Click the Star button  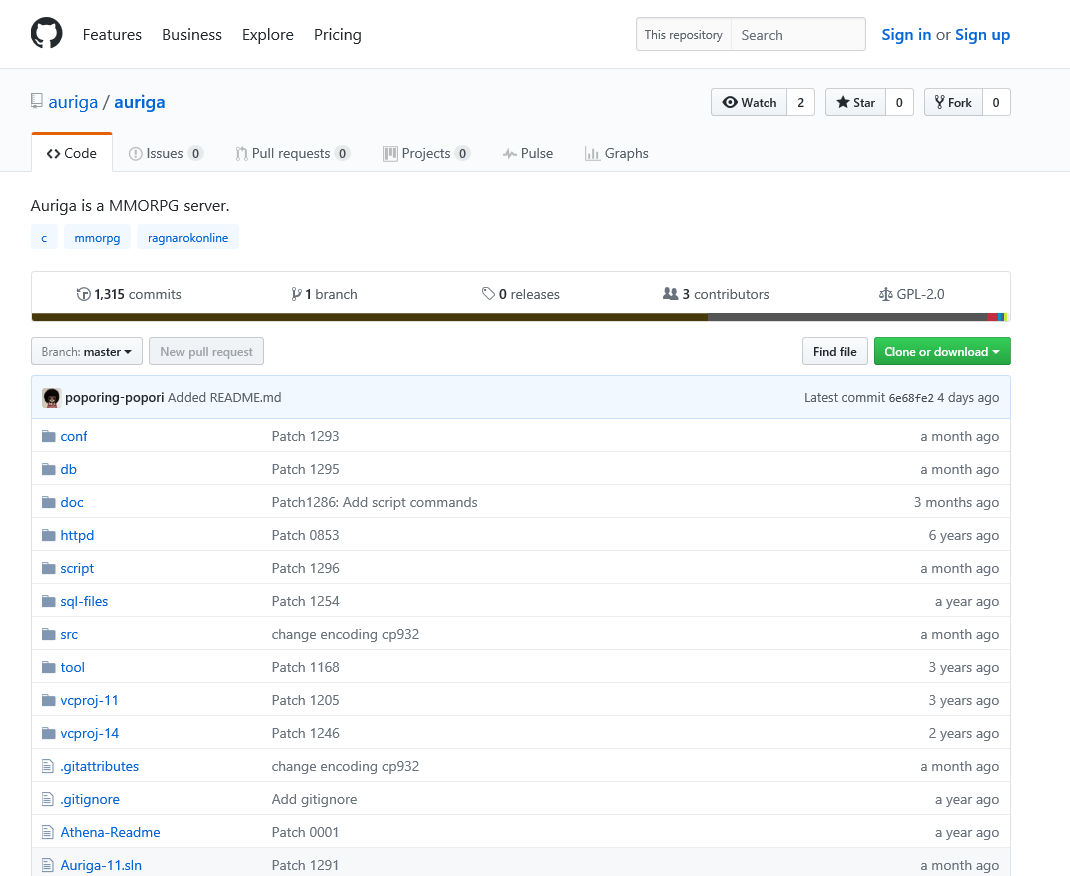(856, 102)
